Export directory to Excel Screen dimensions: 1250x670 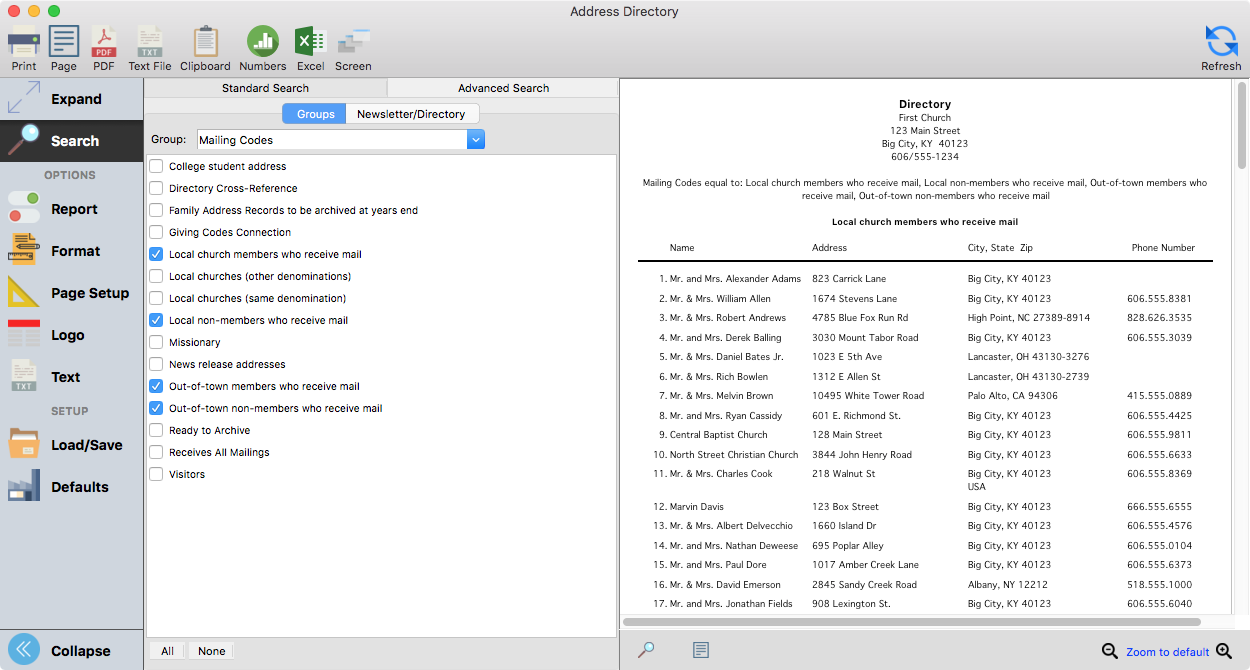click(310, 47)
